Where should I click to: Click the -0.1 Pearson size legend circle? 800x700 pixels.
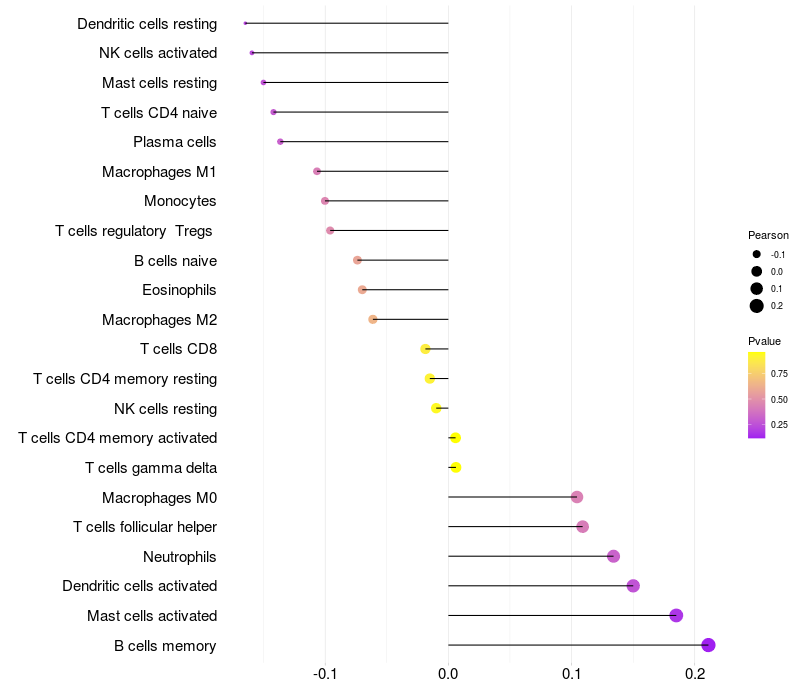pyautogui.click(x=757, y=254)
